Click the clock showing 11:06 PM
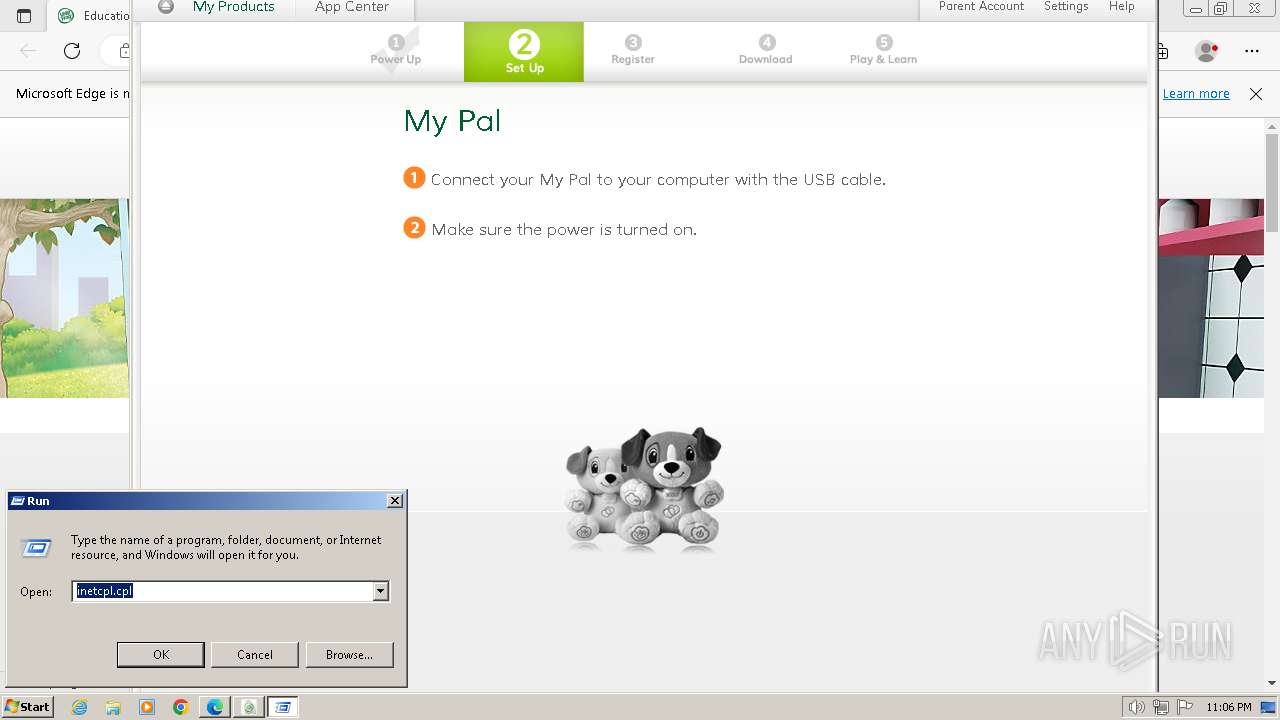 click(x=1229, y=707)
